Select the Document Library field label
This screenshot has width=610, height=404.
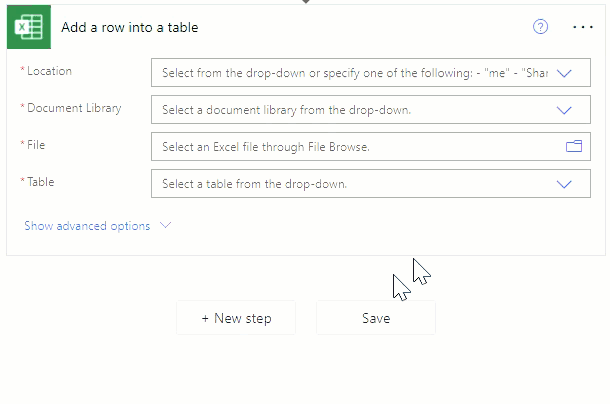[x=74, y=108]
